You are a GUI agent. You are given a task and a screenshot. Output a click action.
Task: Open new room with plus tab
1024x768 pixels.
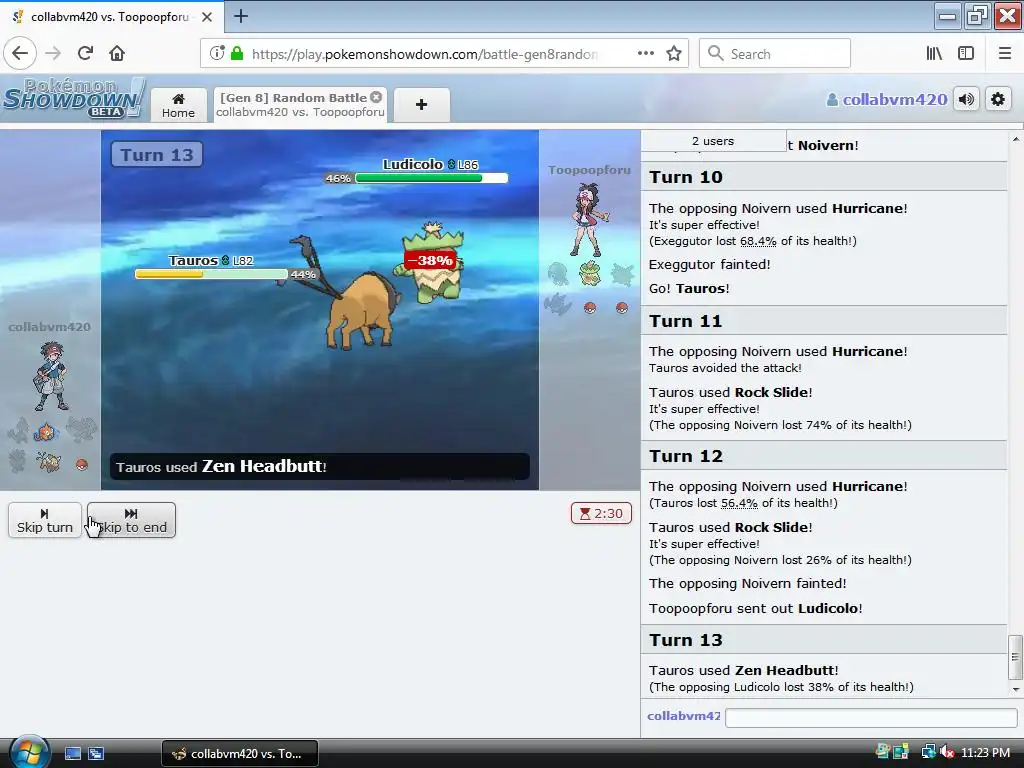pos(421,104)
